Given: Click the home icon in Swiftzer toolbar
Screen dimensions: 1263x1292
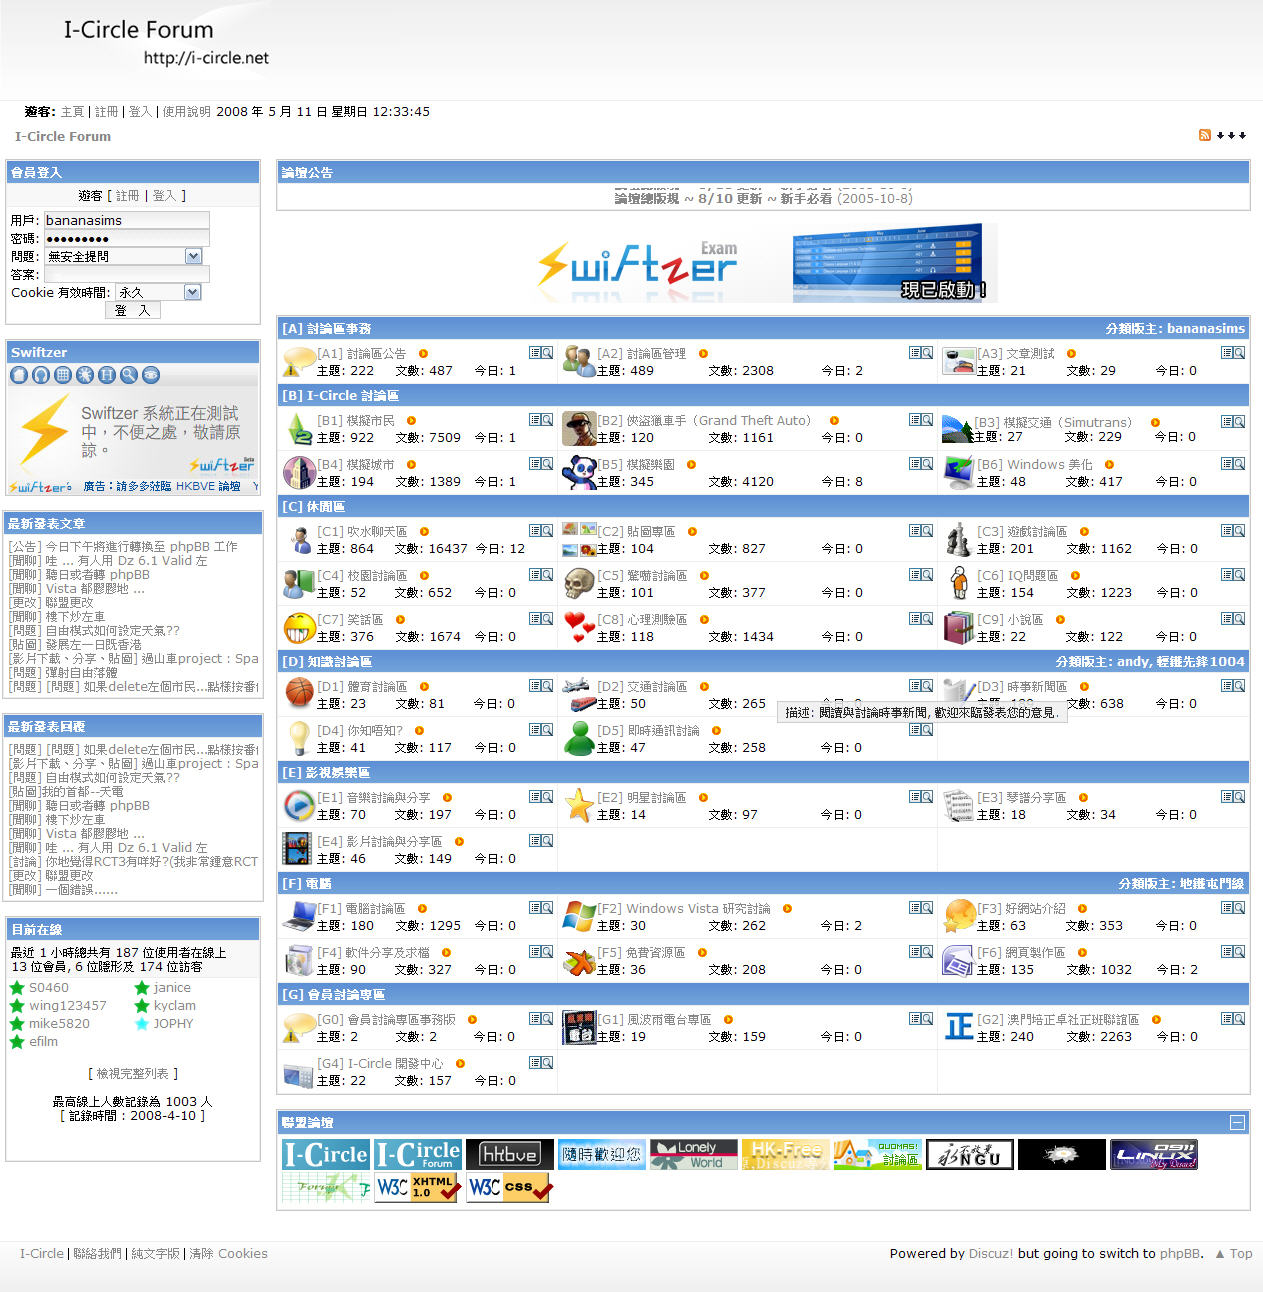Looking at the screenshot, I should tap(19, 375).
